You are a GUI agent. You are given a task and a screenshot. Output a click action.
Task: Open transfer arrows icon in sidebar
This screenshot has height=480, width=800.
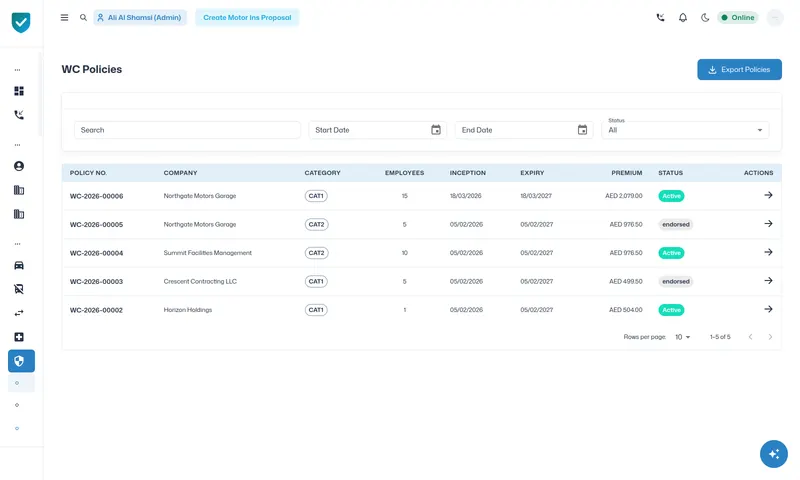(x=19, y=313)
